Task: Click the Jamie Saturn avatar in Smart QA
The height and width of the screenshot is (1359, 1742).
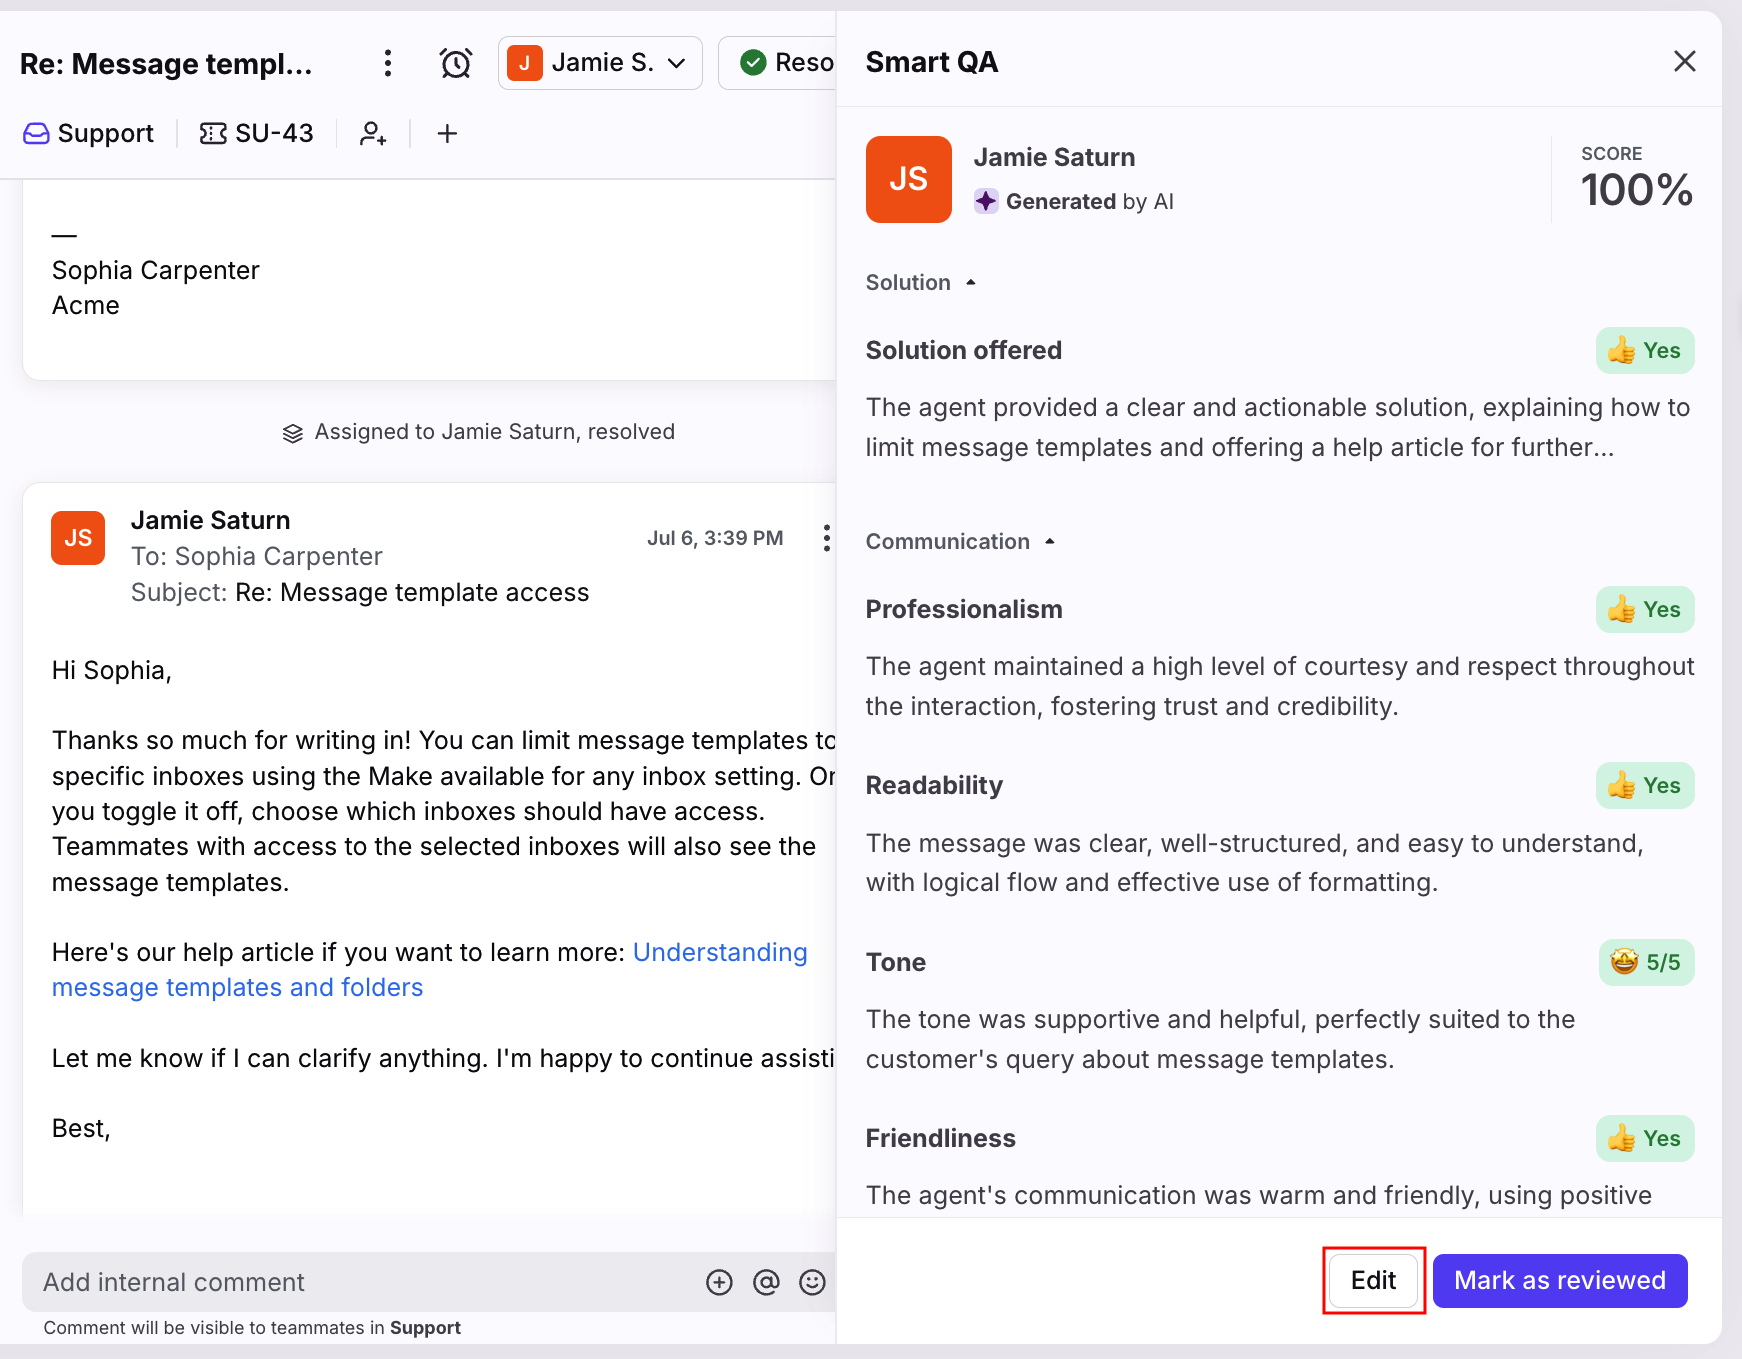Action: (x=908, y=179)
